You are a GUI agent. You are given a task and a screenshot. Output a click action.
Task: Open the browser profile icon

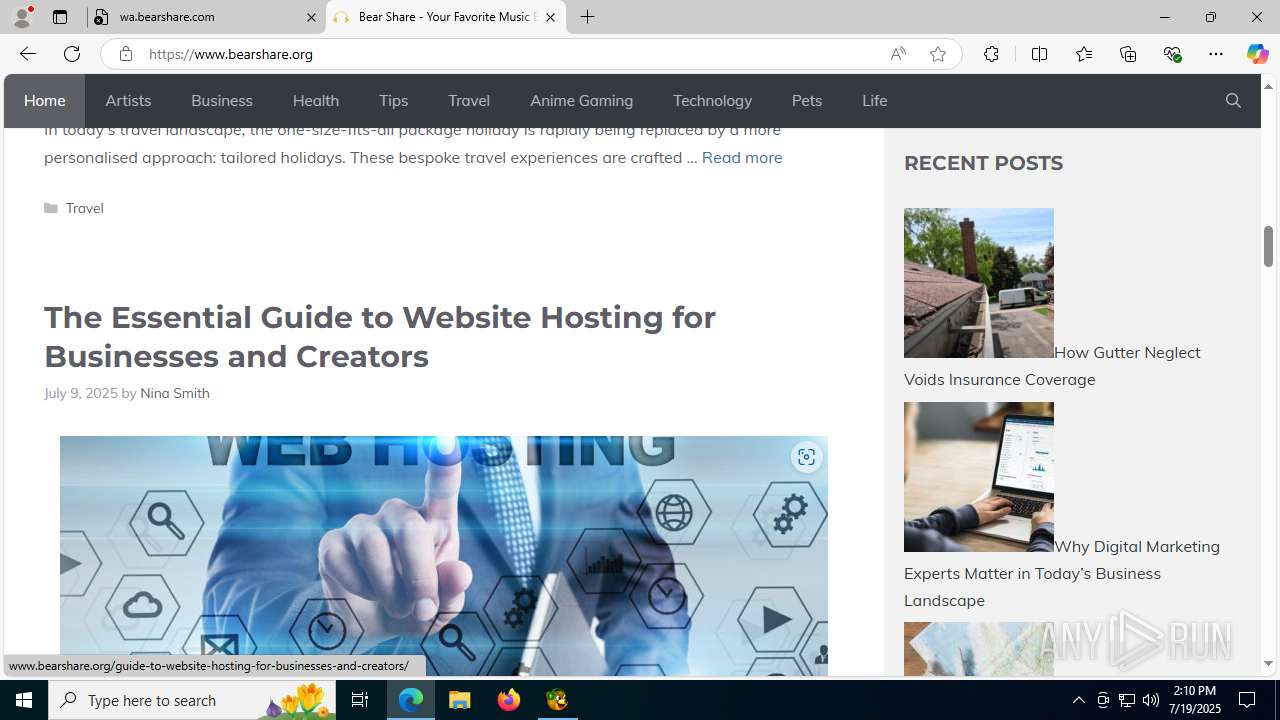point(22,17)
